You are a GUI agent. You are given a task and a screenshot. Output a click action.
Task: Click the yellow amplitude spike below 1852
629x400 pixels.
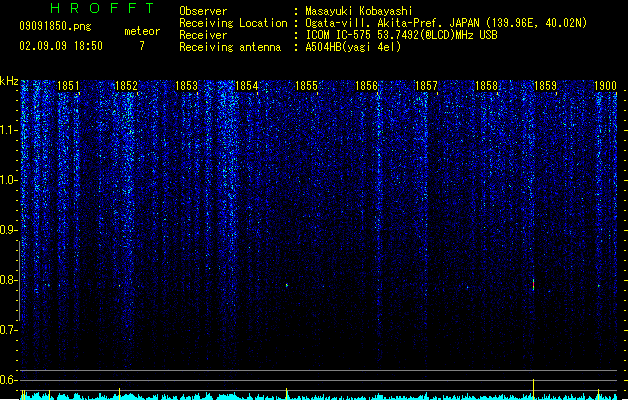coord(120,394)
